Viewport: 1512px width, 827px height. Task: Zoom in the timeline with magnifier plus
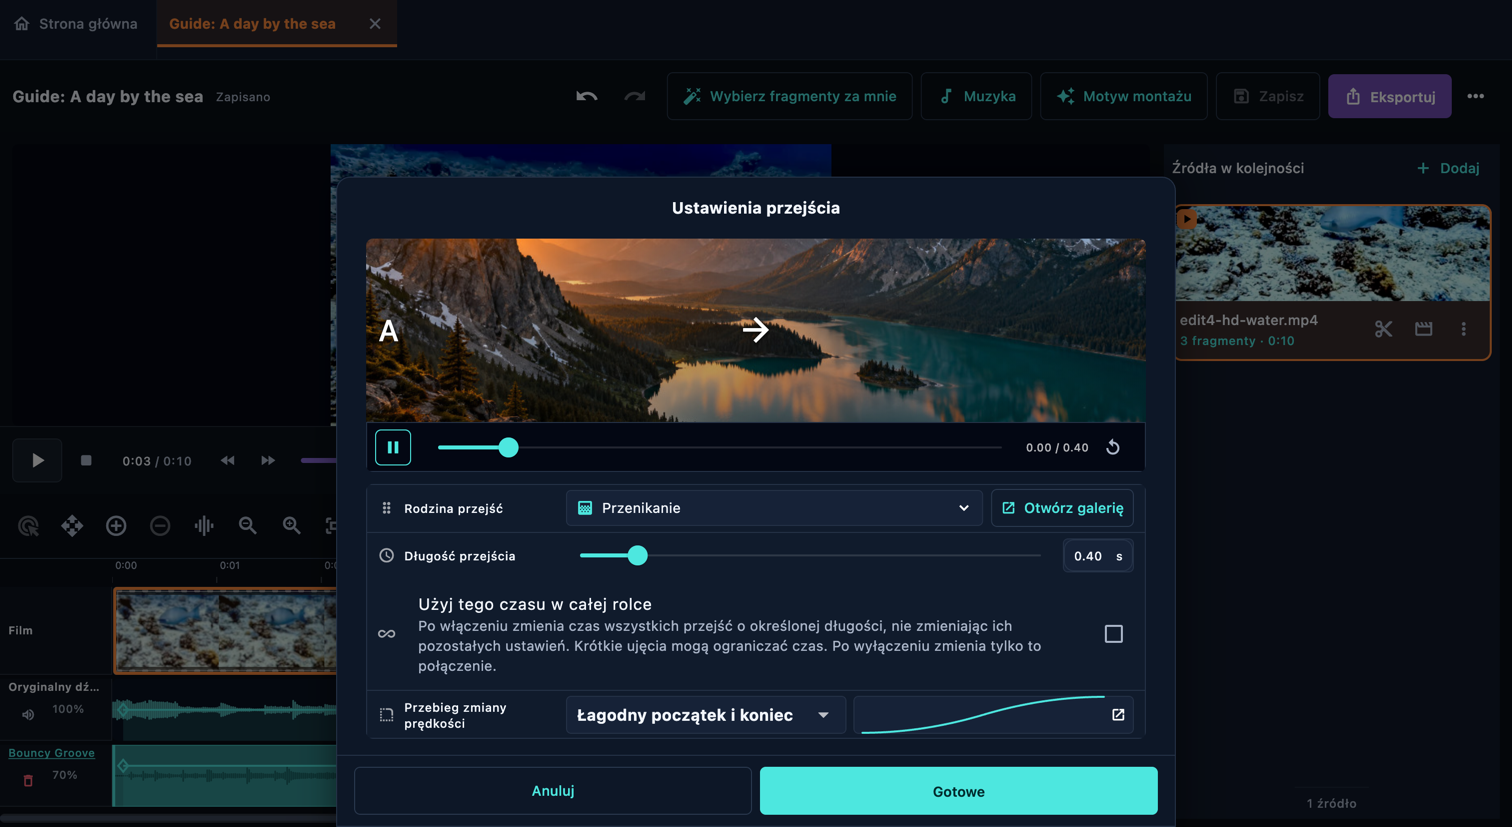(x=292, y=525)
